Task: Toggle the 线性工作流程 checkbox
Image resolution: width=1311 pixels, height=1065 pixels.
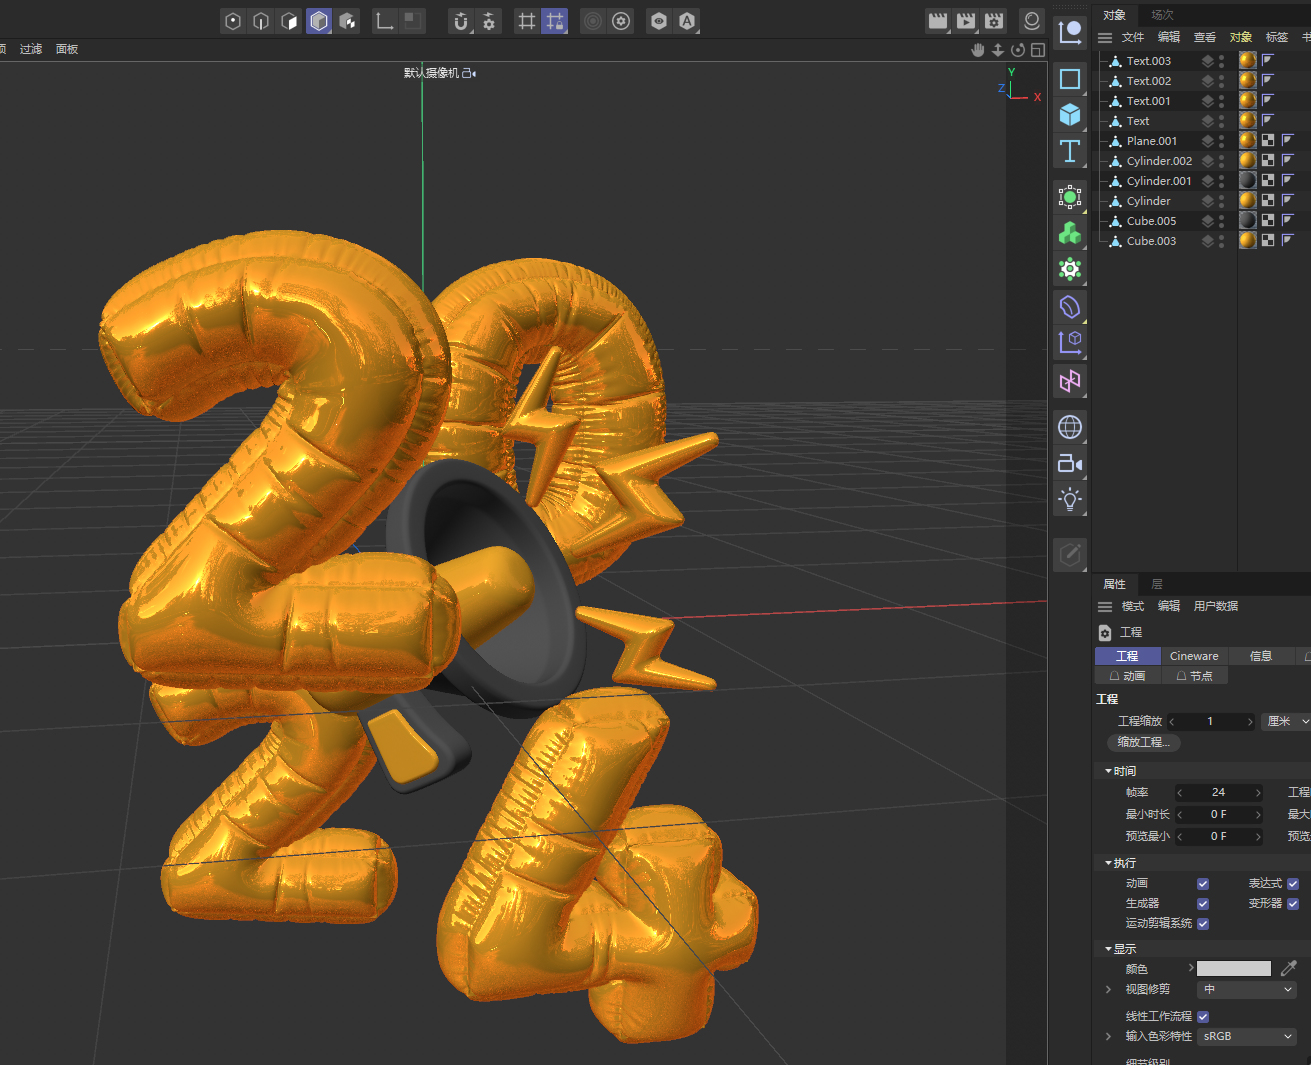Action: click(x=1203, y=1017)
